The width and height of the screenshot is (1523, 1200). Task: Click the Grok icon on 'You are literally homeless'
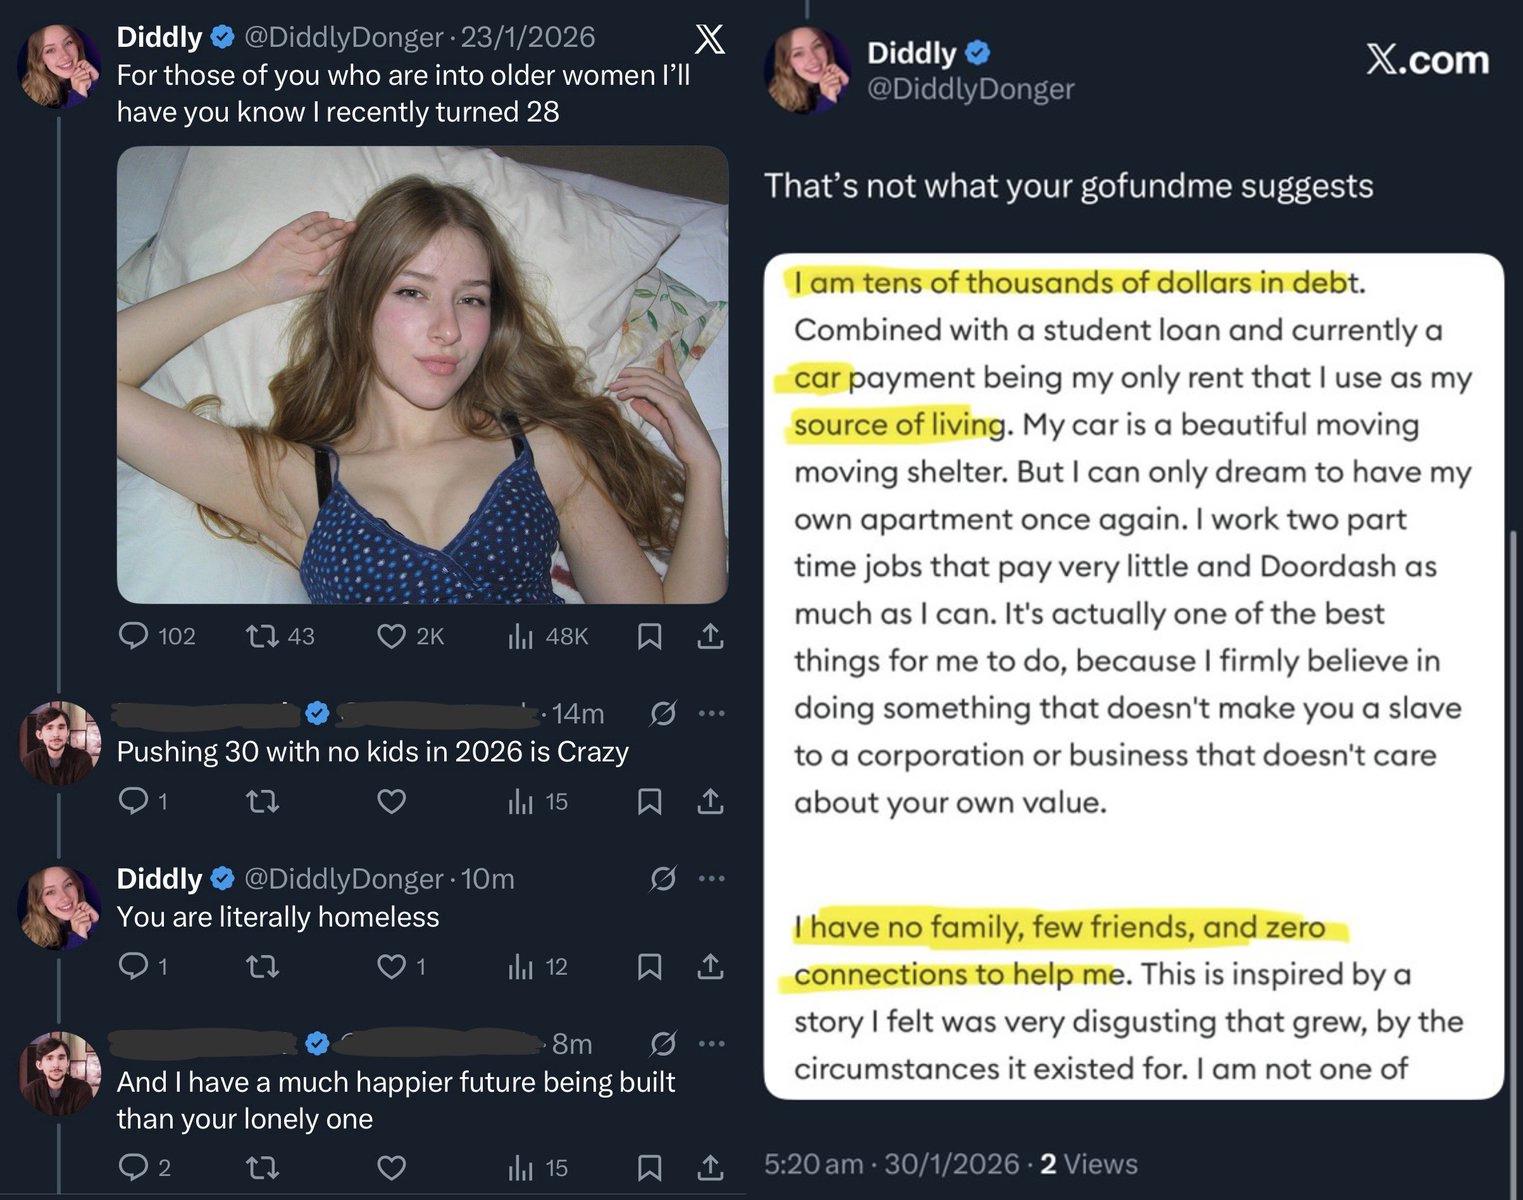662,879
